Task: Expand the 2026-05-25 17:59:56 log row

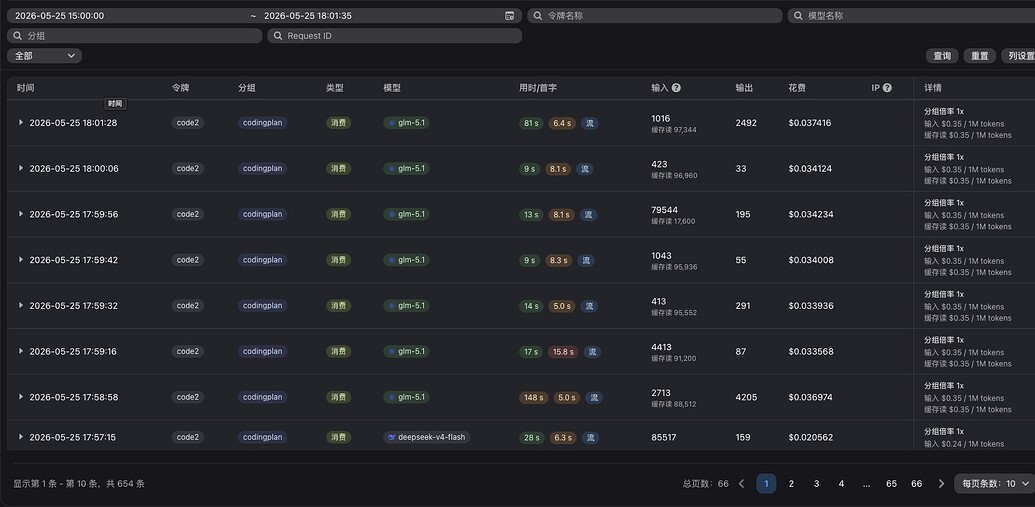Action: tap(20, 214)
